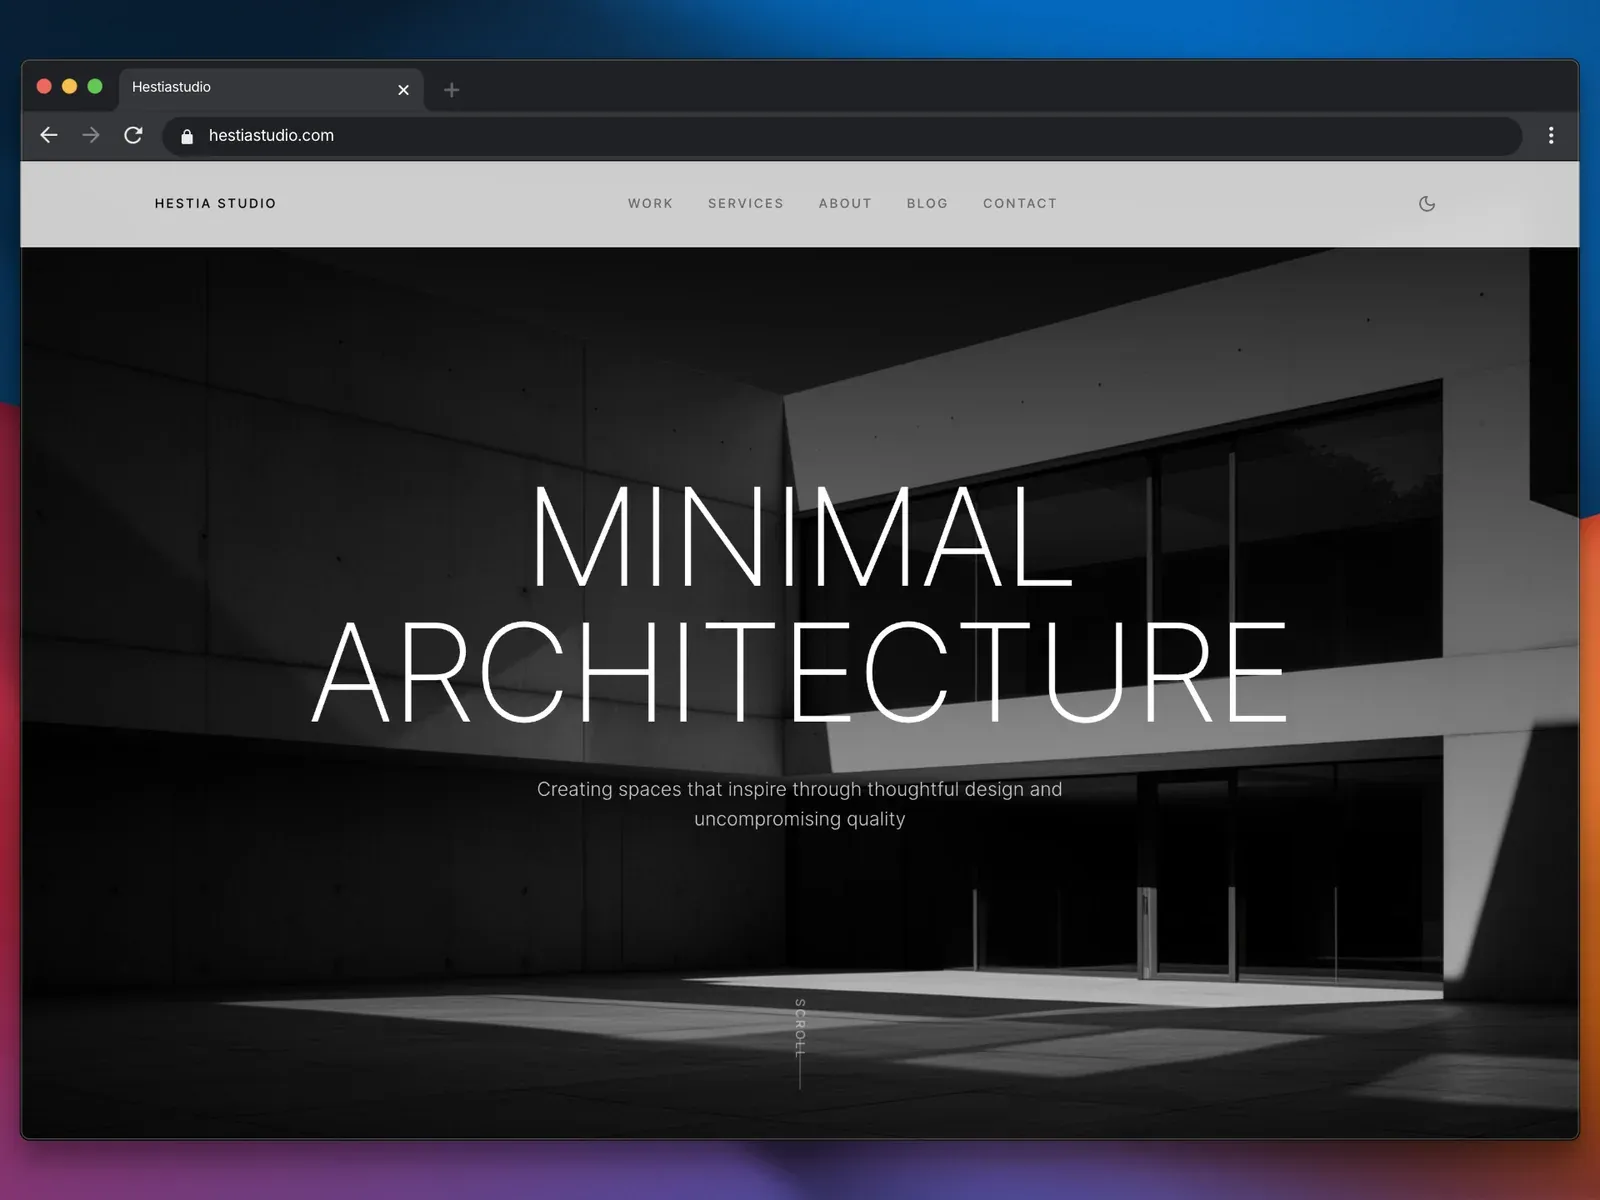
Task: Visit the Blog nav link
Action: coord(927,204)
